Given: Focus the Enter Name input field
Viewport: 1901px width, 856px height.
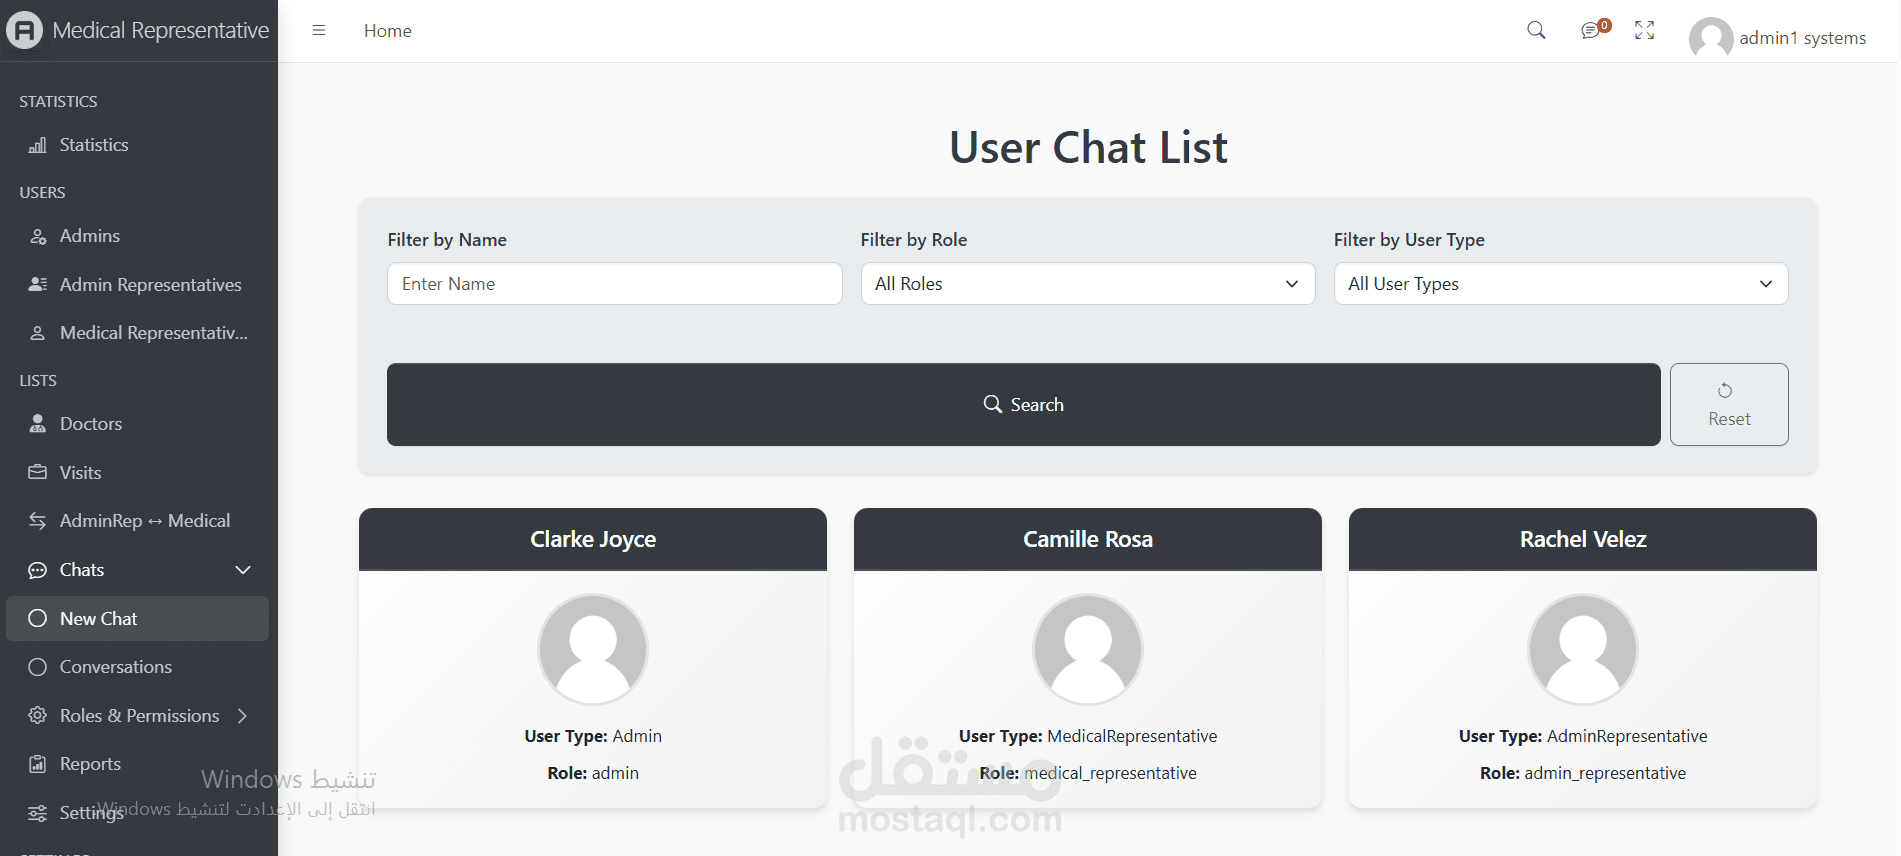Looking at the screenshot, I should click(x=614, y=284).
